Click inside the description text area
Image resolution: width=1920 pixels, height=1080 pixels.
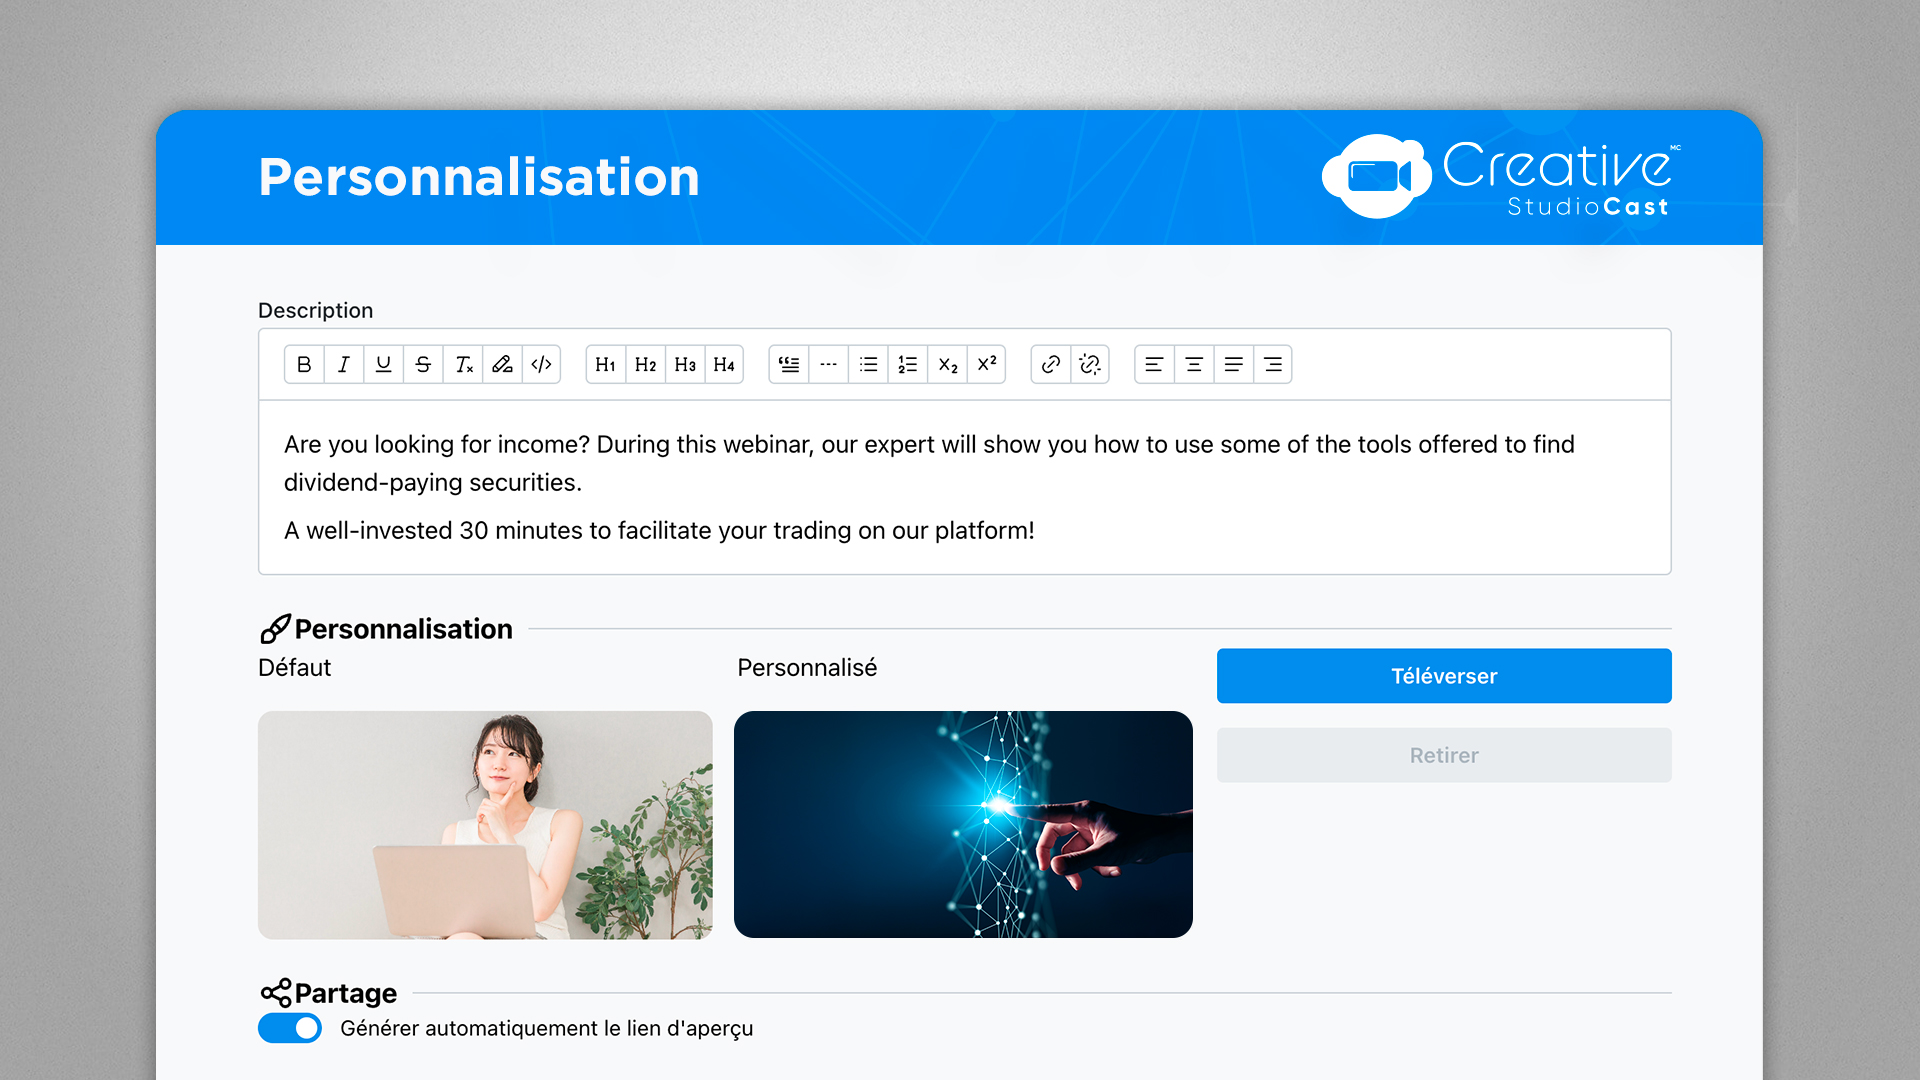(964, 488)
